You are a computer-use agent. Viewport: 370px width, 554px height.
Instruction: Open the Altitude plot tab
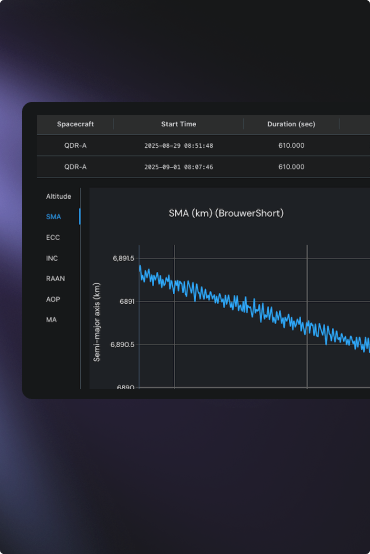click(58, 196)
